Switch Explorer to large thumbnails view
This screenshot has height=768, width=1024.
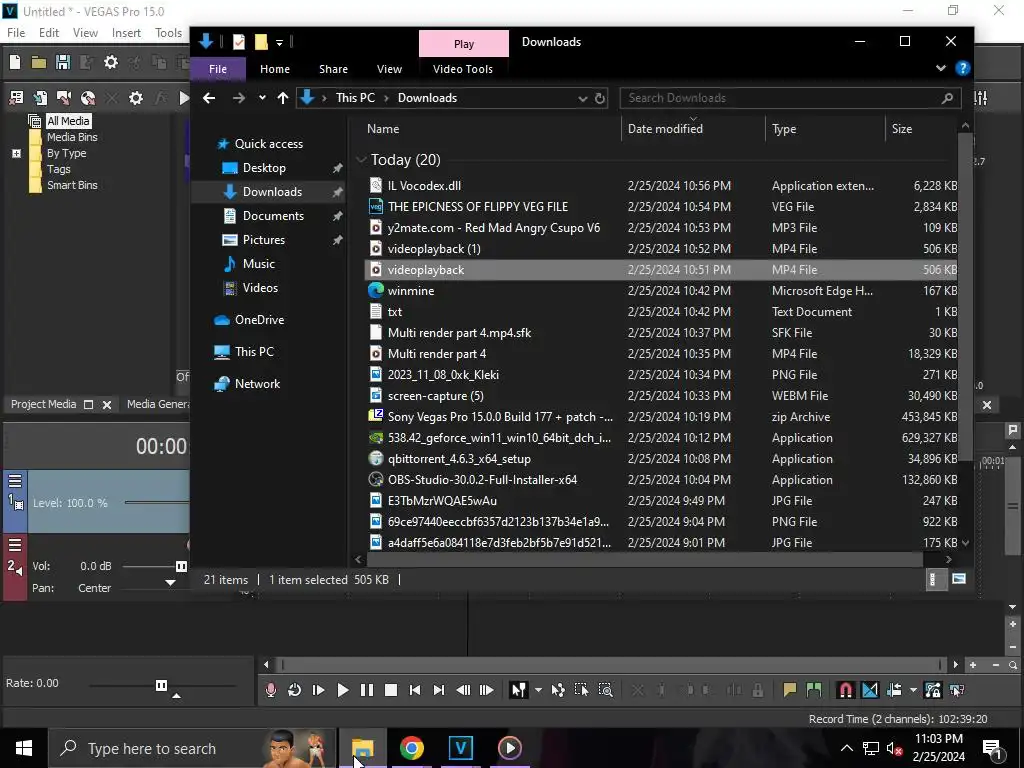click(x=958, y=579)
